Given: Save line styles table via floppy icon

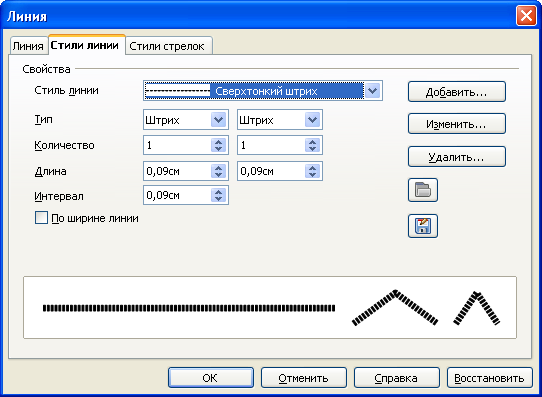Looking at the screenshot, I should pos(423,226).
